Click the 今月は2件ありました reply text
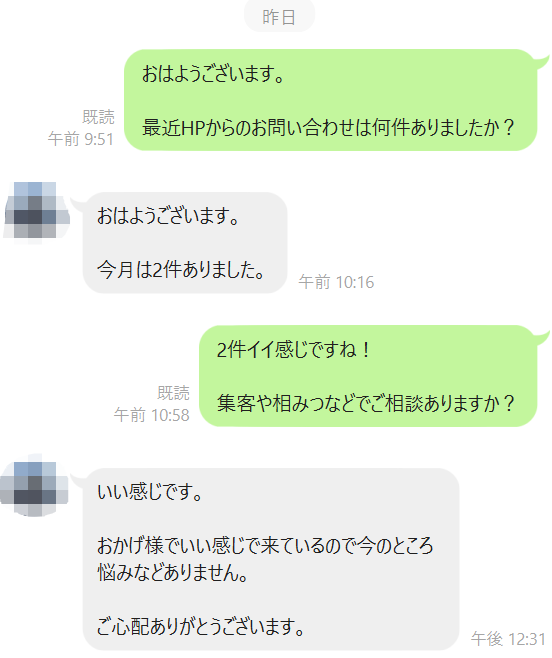Screen dimensions: 552x658 click(x=181, y=269)
